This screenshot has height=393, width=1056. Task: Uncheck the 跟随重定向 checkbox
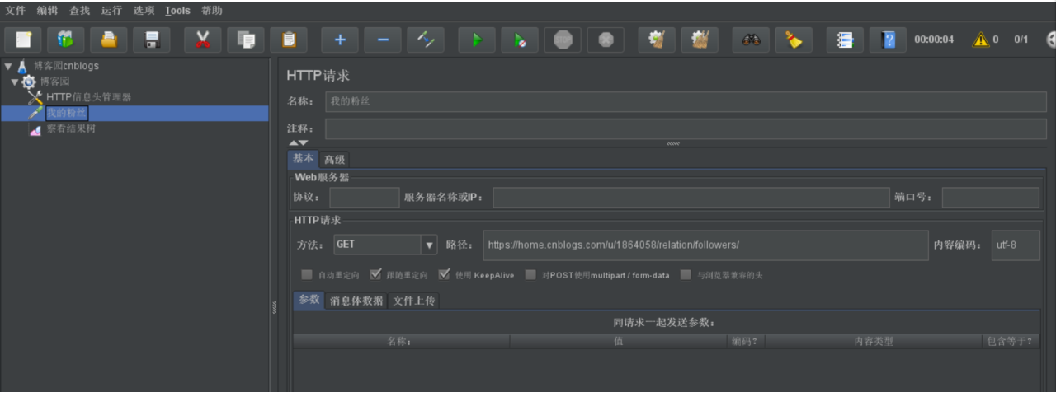376,275
